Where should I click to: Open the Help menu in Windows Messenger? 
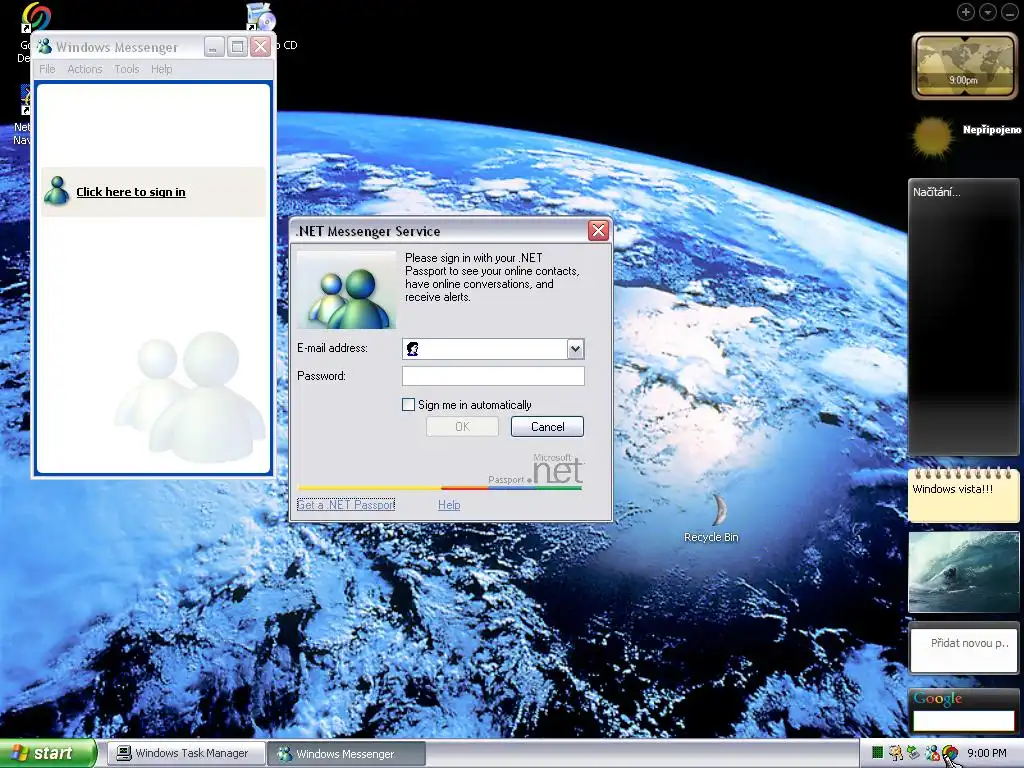pos(161,69)
